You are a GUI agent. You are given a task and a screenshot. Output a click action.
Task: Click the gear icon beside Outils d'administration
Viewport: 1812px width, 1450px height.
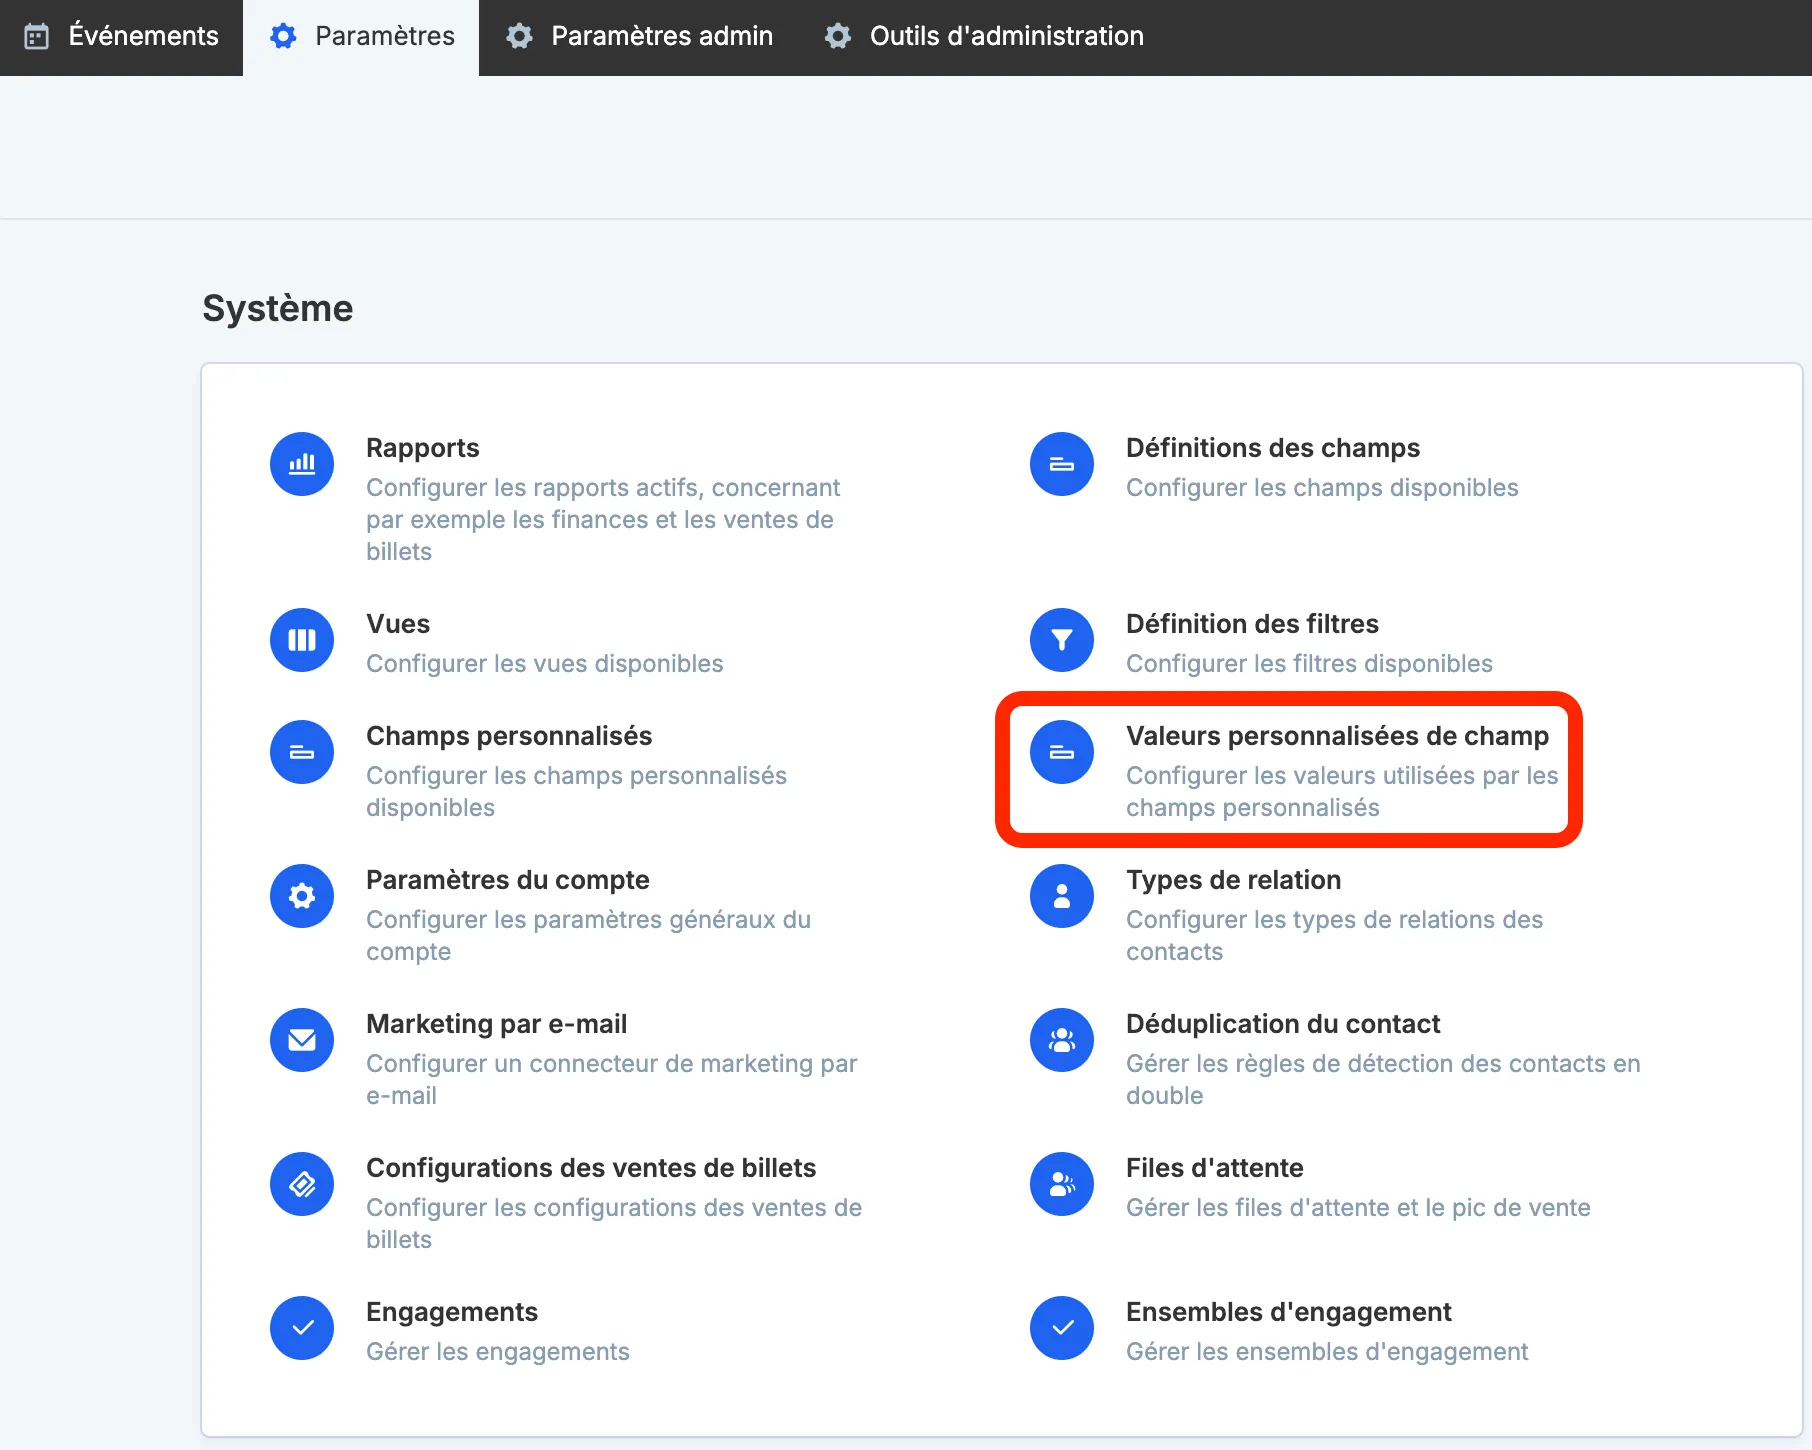coord(838,37)
